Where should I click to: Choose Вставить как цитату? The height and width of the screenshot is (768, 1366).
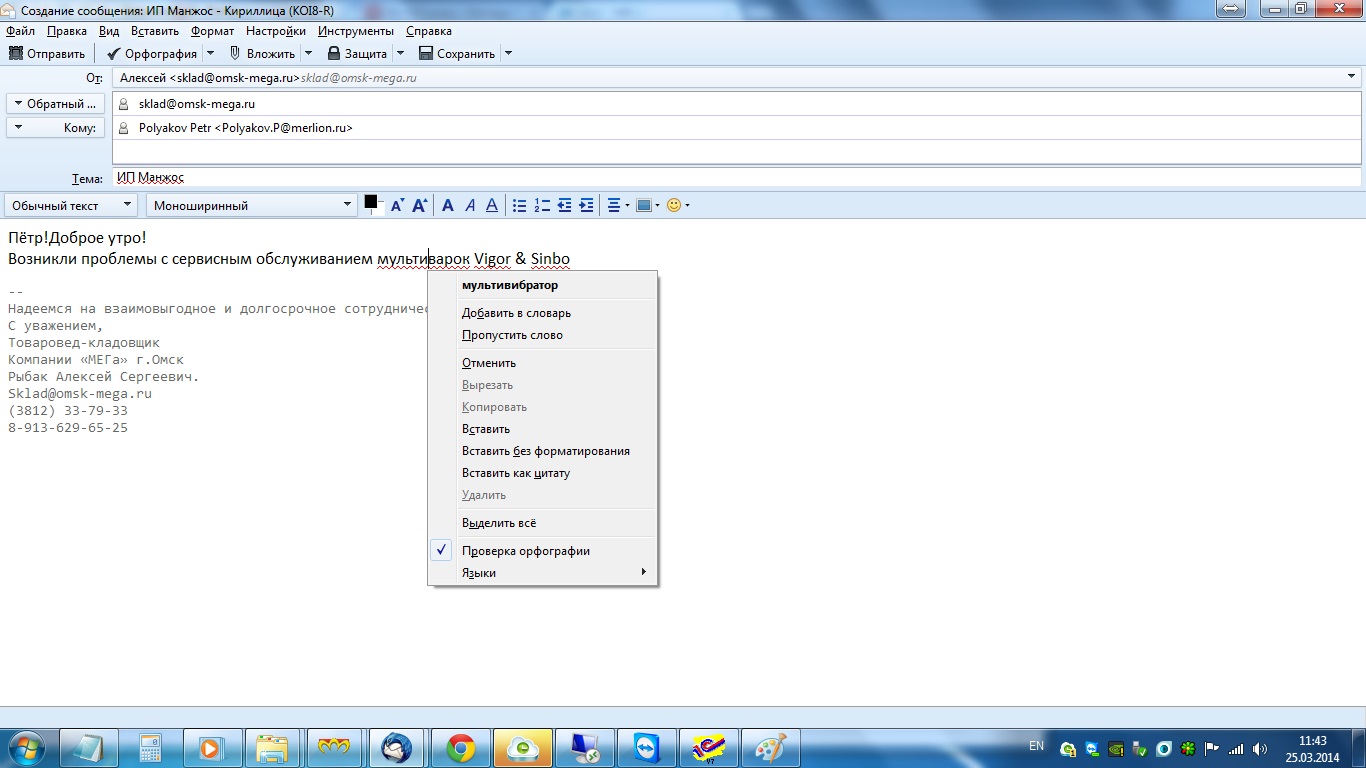pos(543,473)
